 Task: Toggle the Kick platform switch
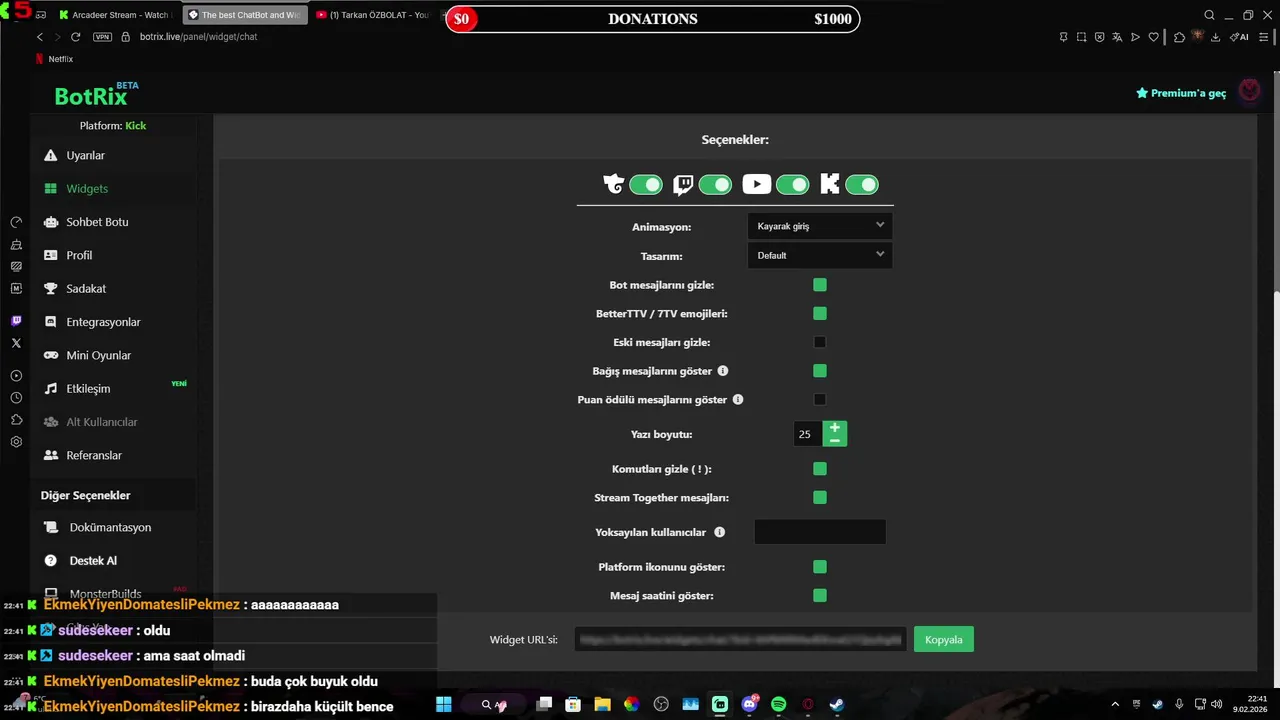[862, 185]
